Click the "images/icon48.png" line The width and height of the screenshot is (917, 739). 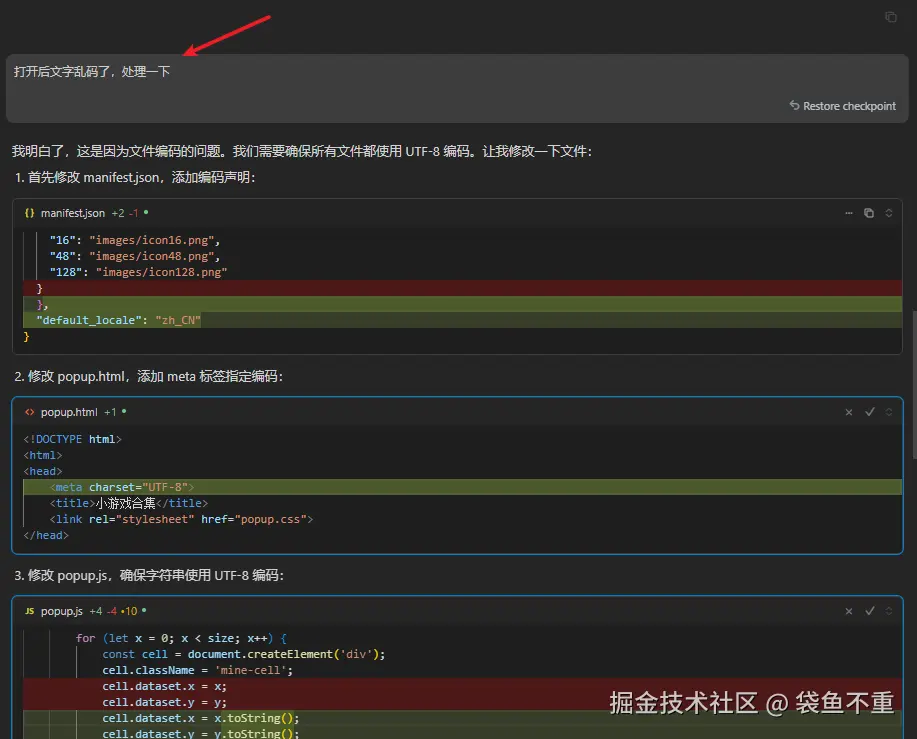tap(135, 256)
